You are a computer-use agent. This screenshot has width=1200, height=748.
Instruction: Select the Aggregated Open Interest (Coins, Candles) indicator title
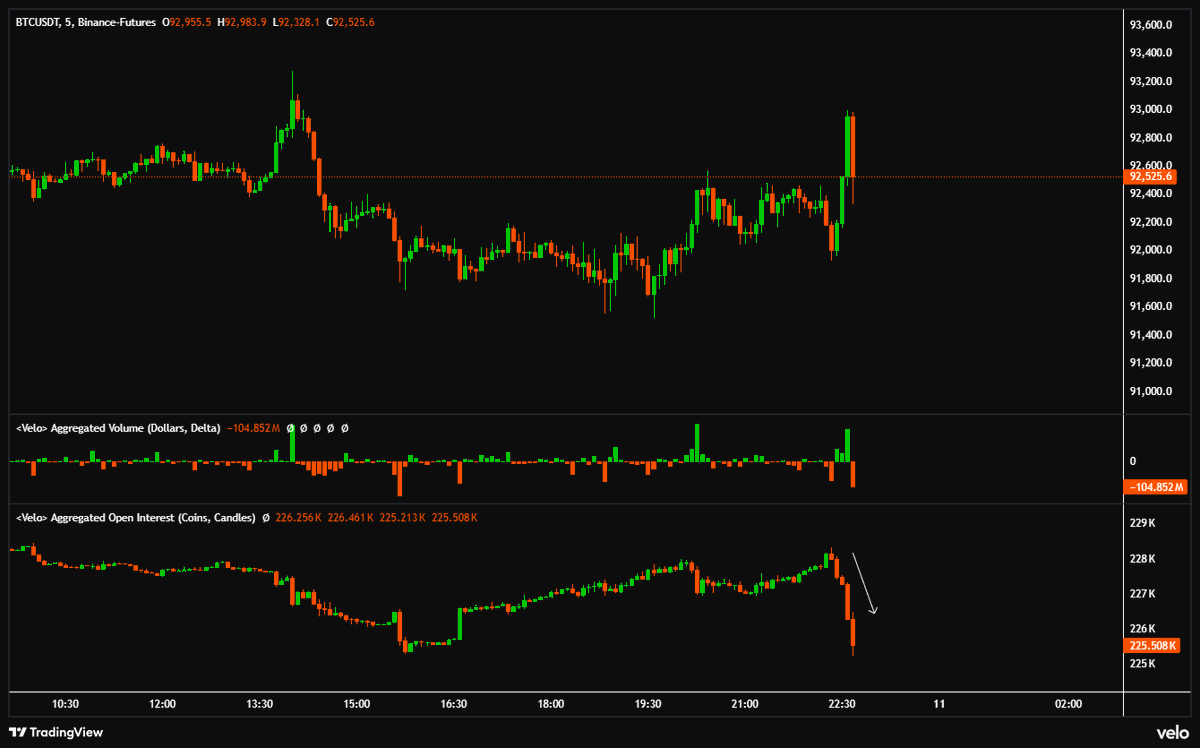point(136,518)
